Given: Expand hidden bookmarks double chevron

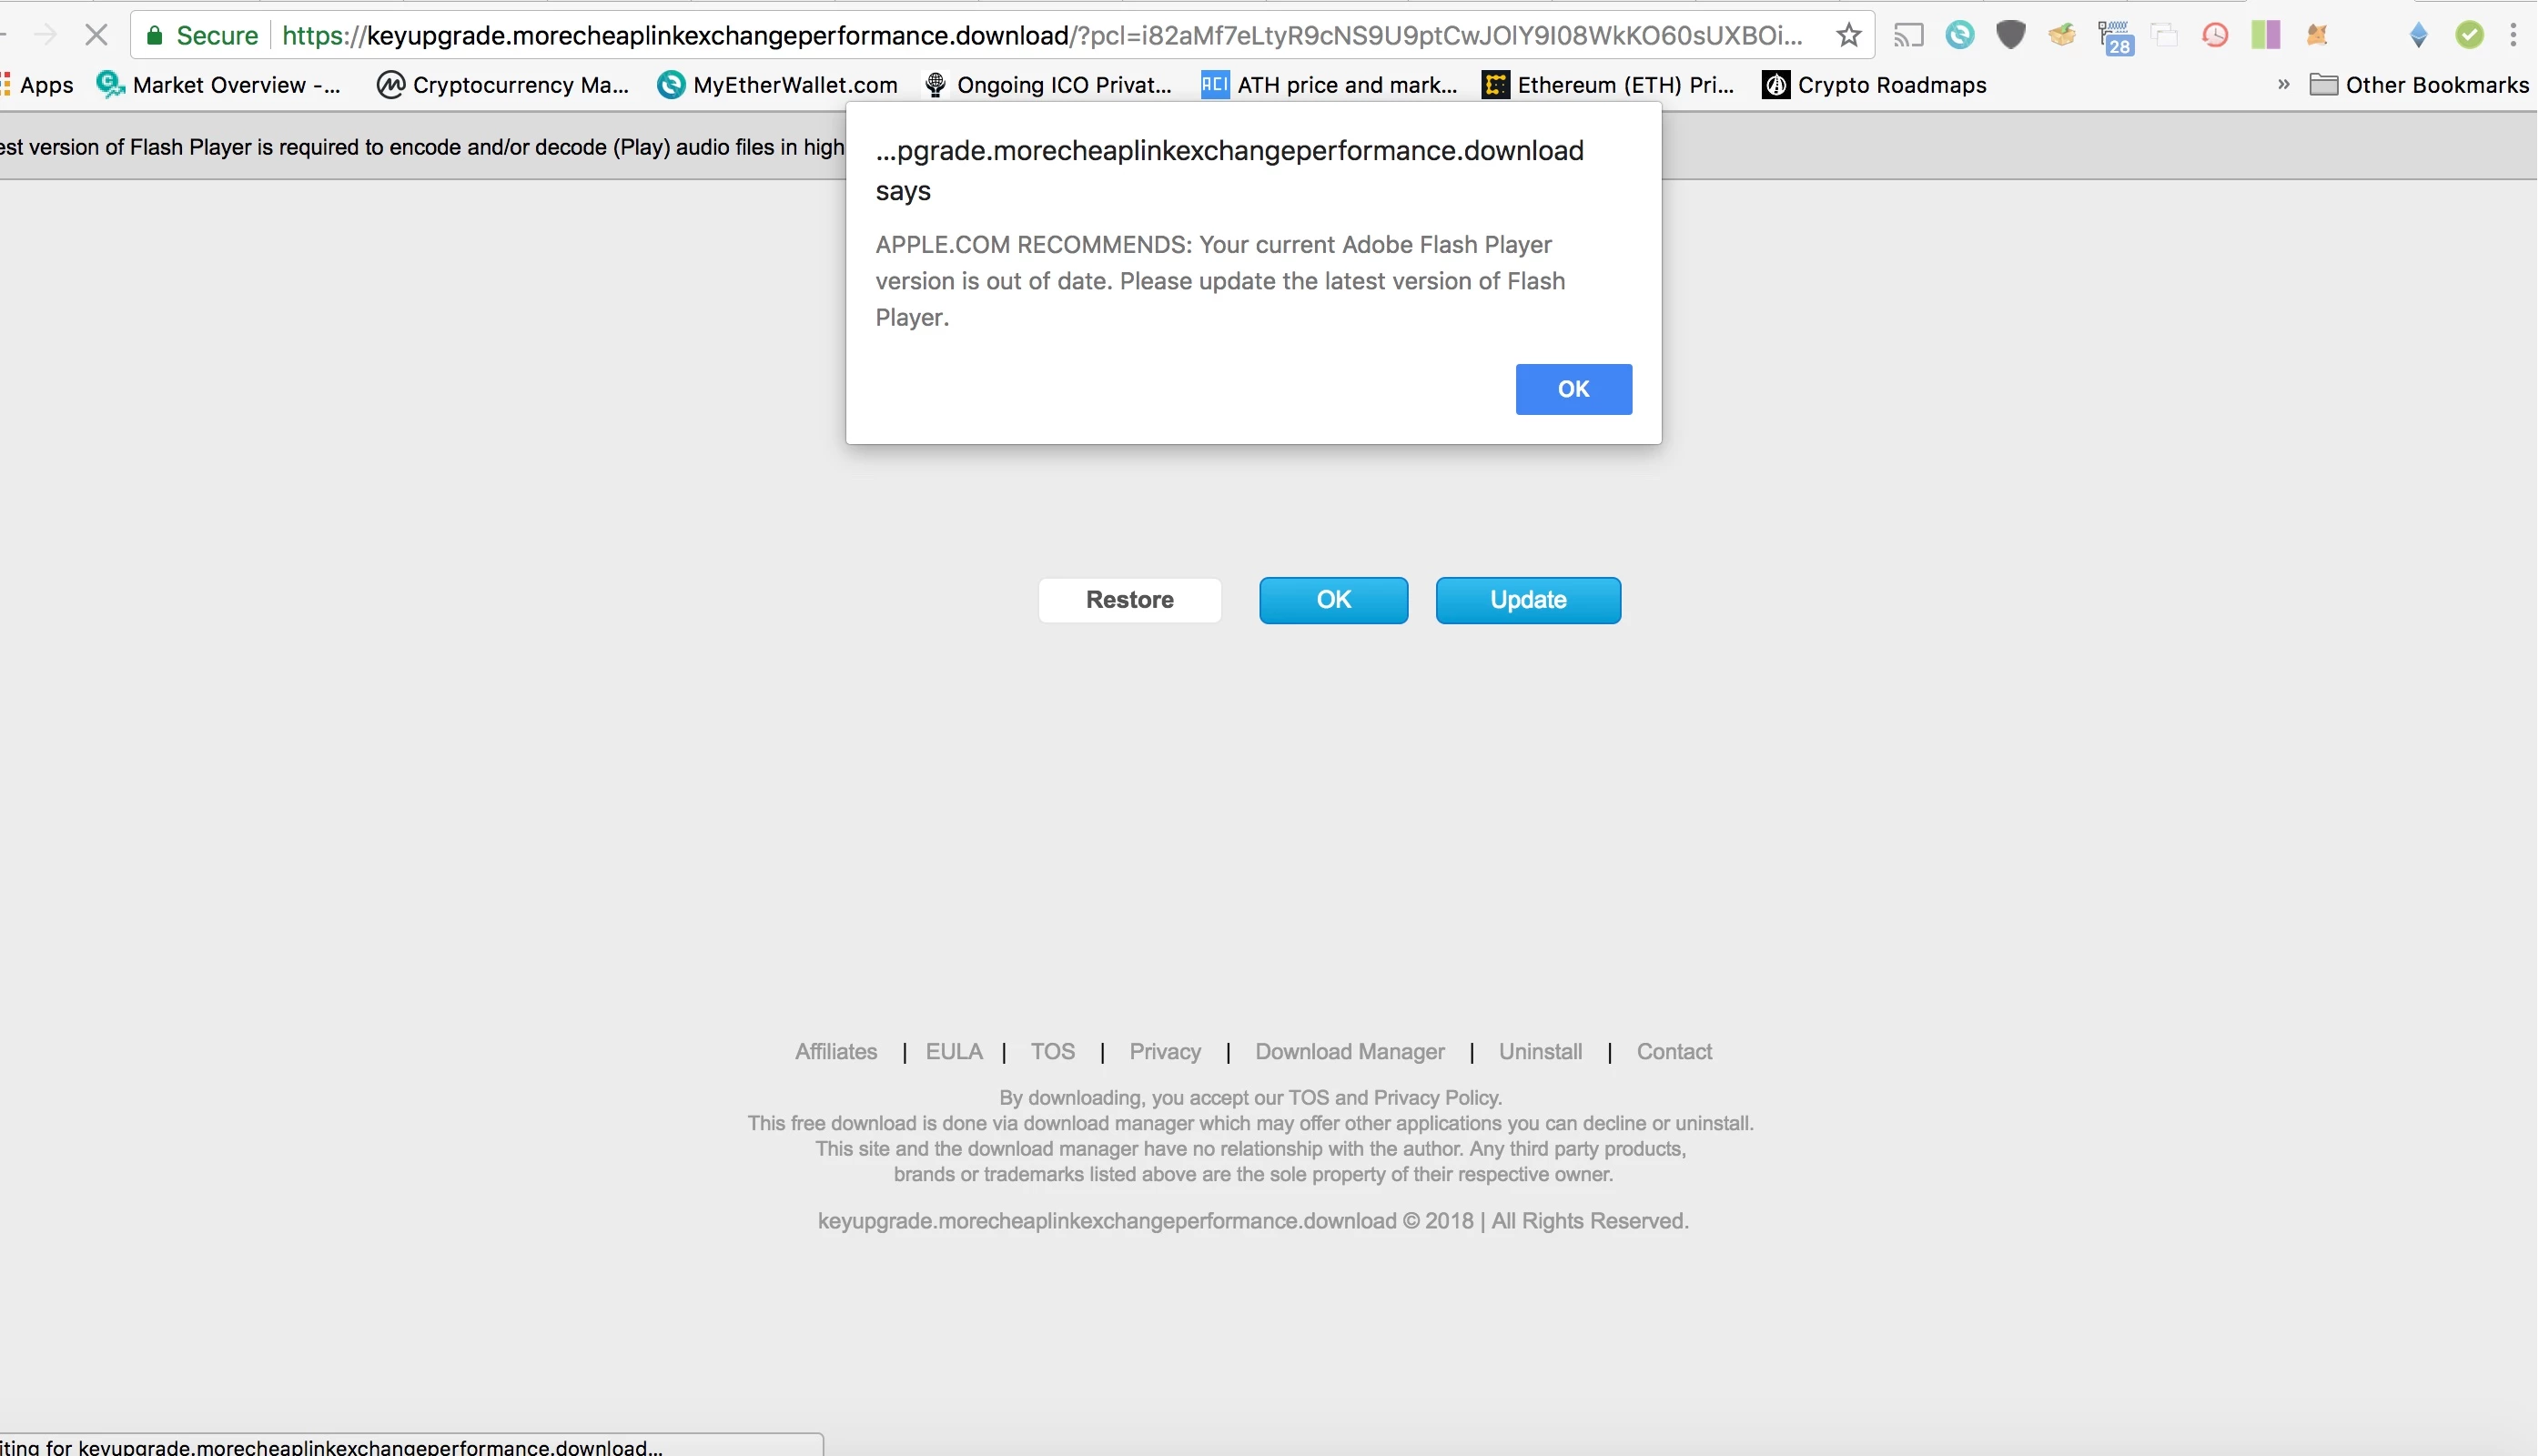Looking at the screenshot, I should click(2283, 85).
